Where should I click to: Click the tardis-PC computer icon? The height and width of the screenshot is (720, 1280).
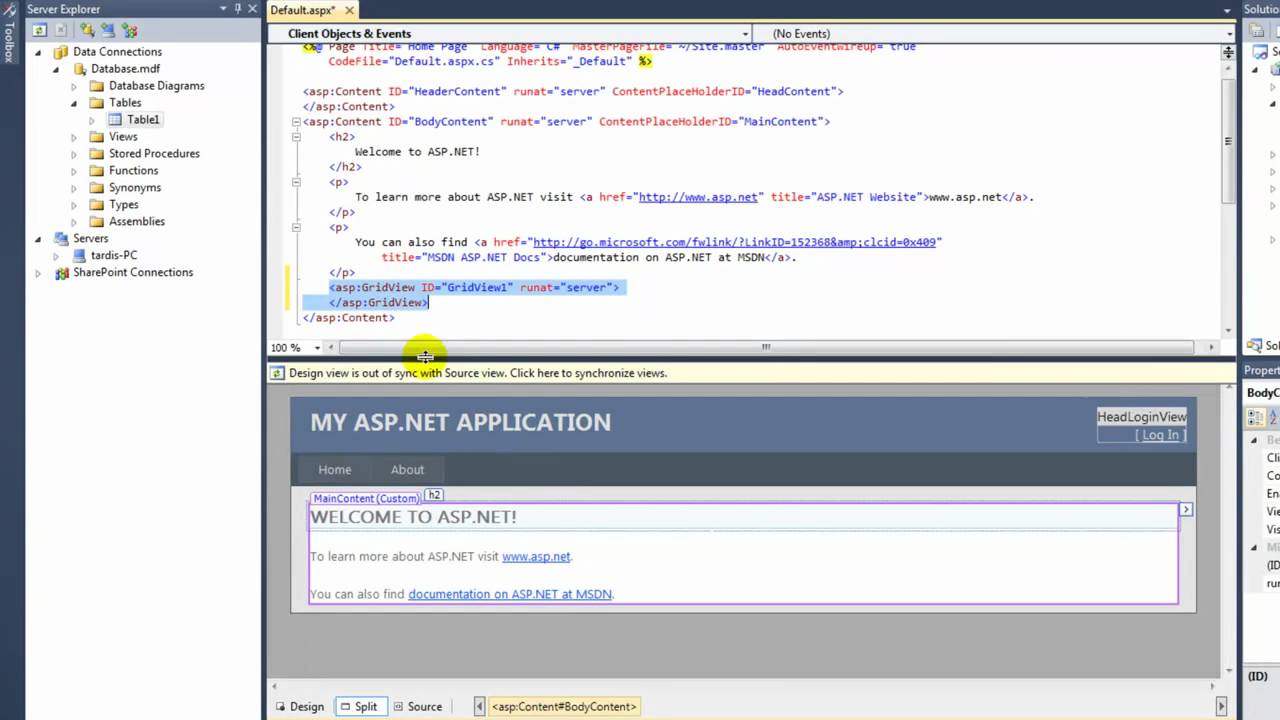click(79, 255)
